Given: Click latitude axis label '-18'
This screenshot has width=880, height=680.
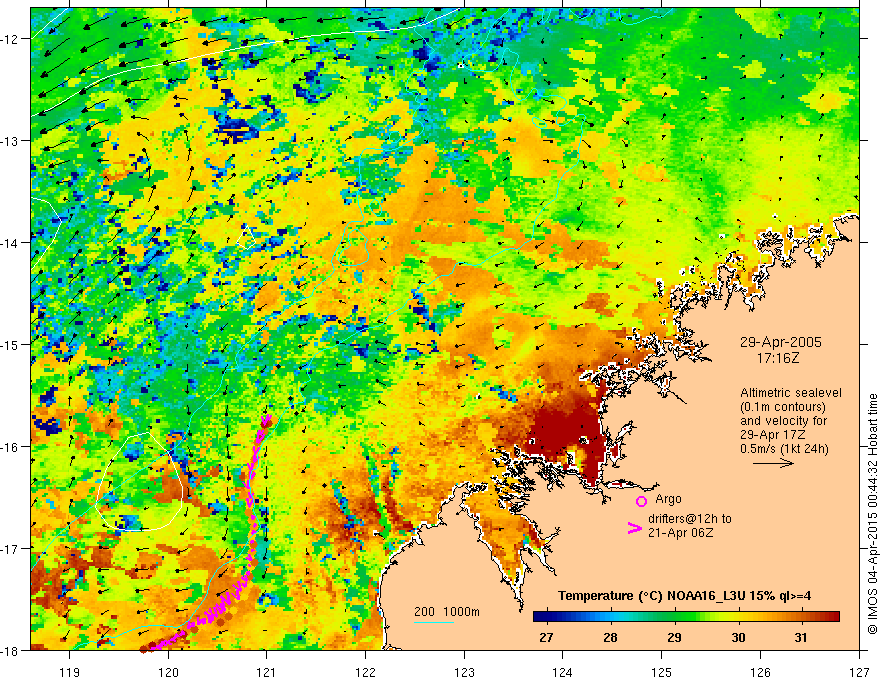Looking at the screenshot, I should [10, 651].
